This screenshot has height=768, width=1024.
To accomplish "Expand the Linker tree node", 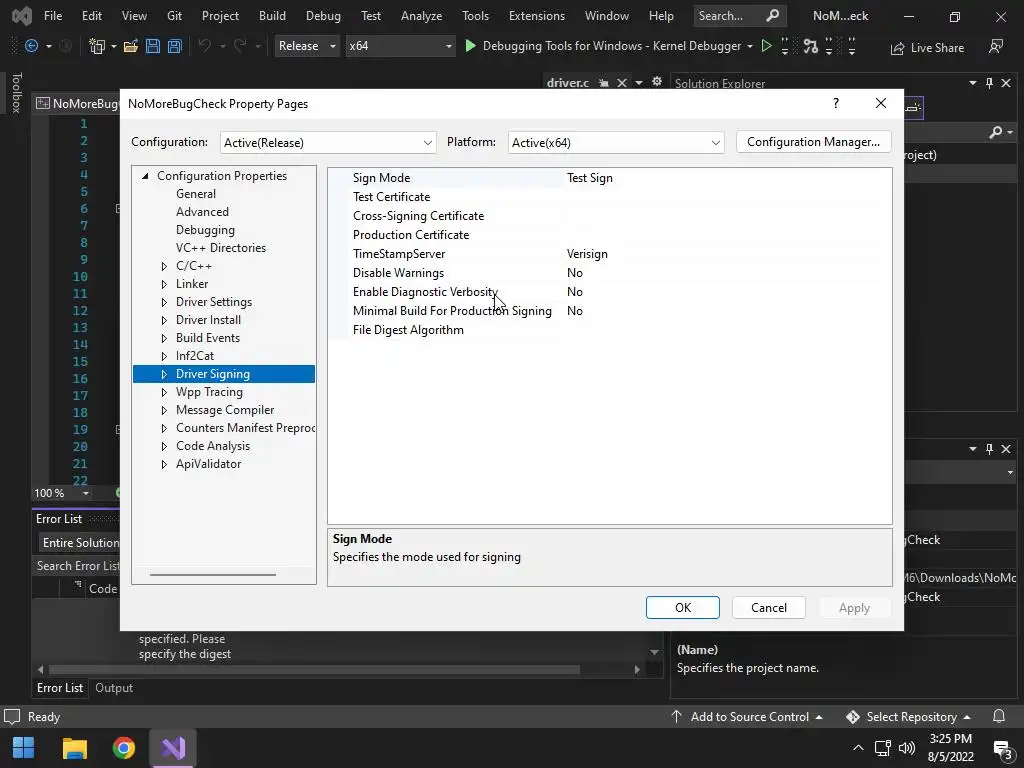I will click(x=164, y=284).
